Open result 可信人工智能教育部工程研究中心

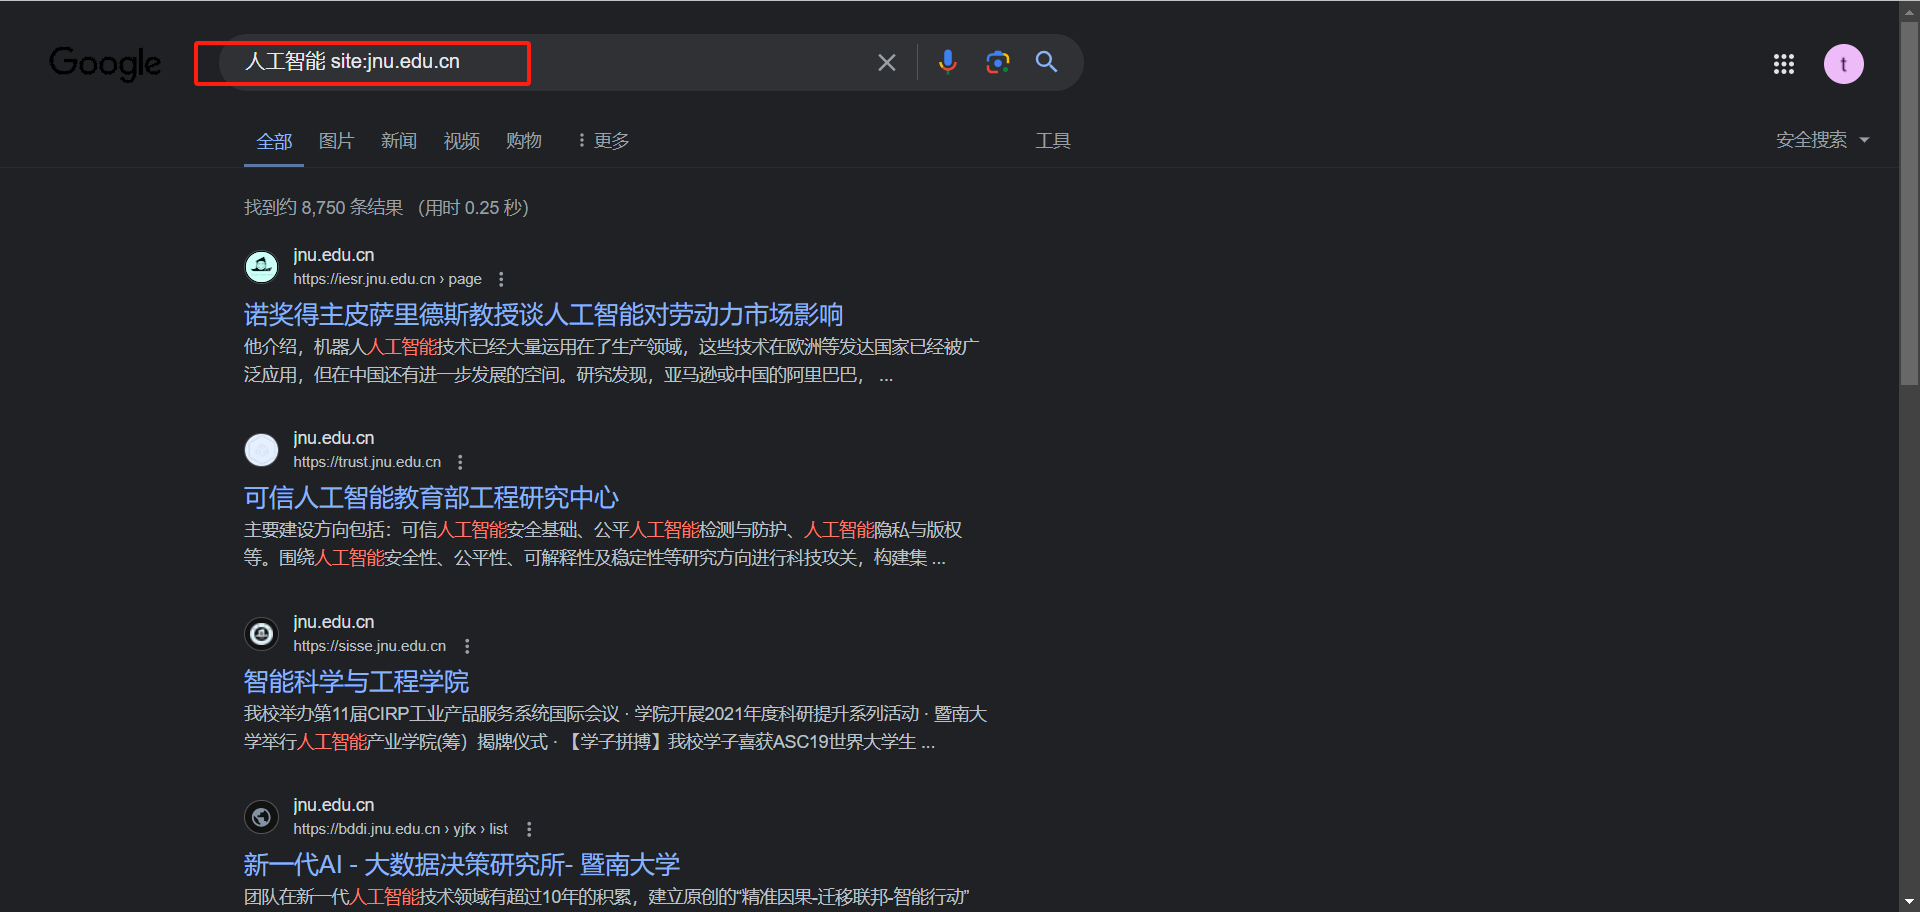coord(431,498)
